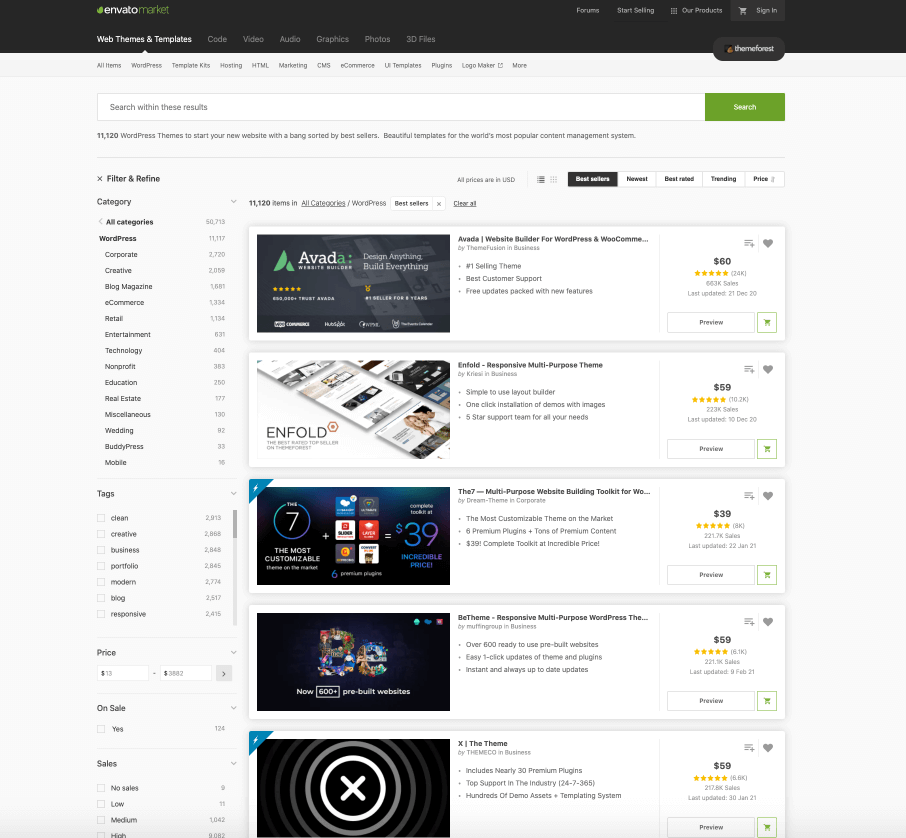Add BeTheme to collection icon
The image size is (906, 838).
pos(749,622)
